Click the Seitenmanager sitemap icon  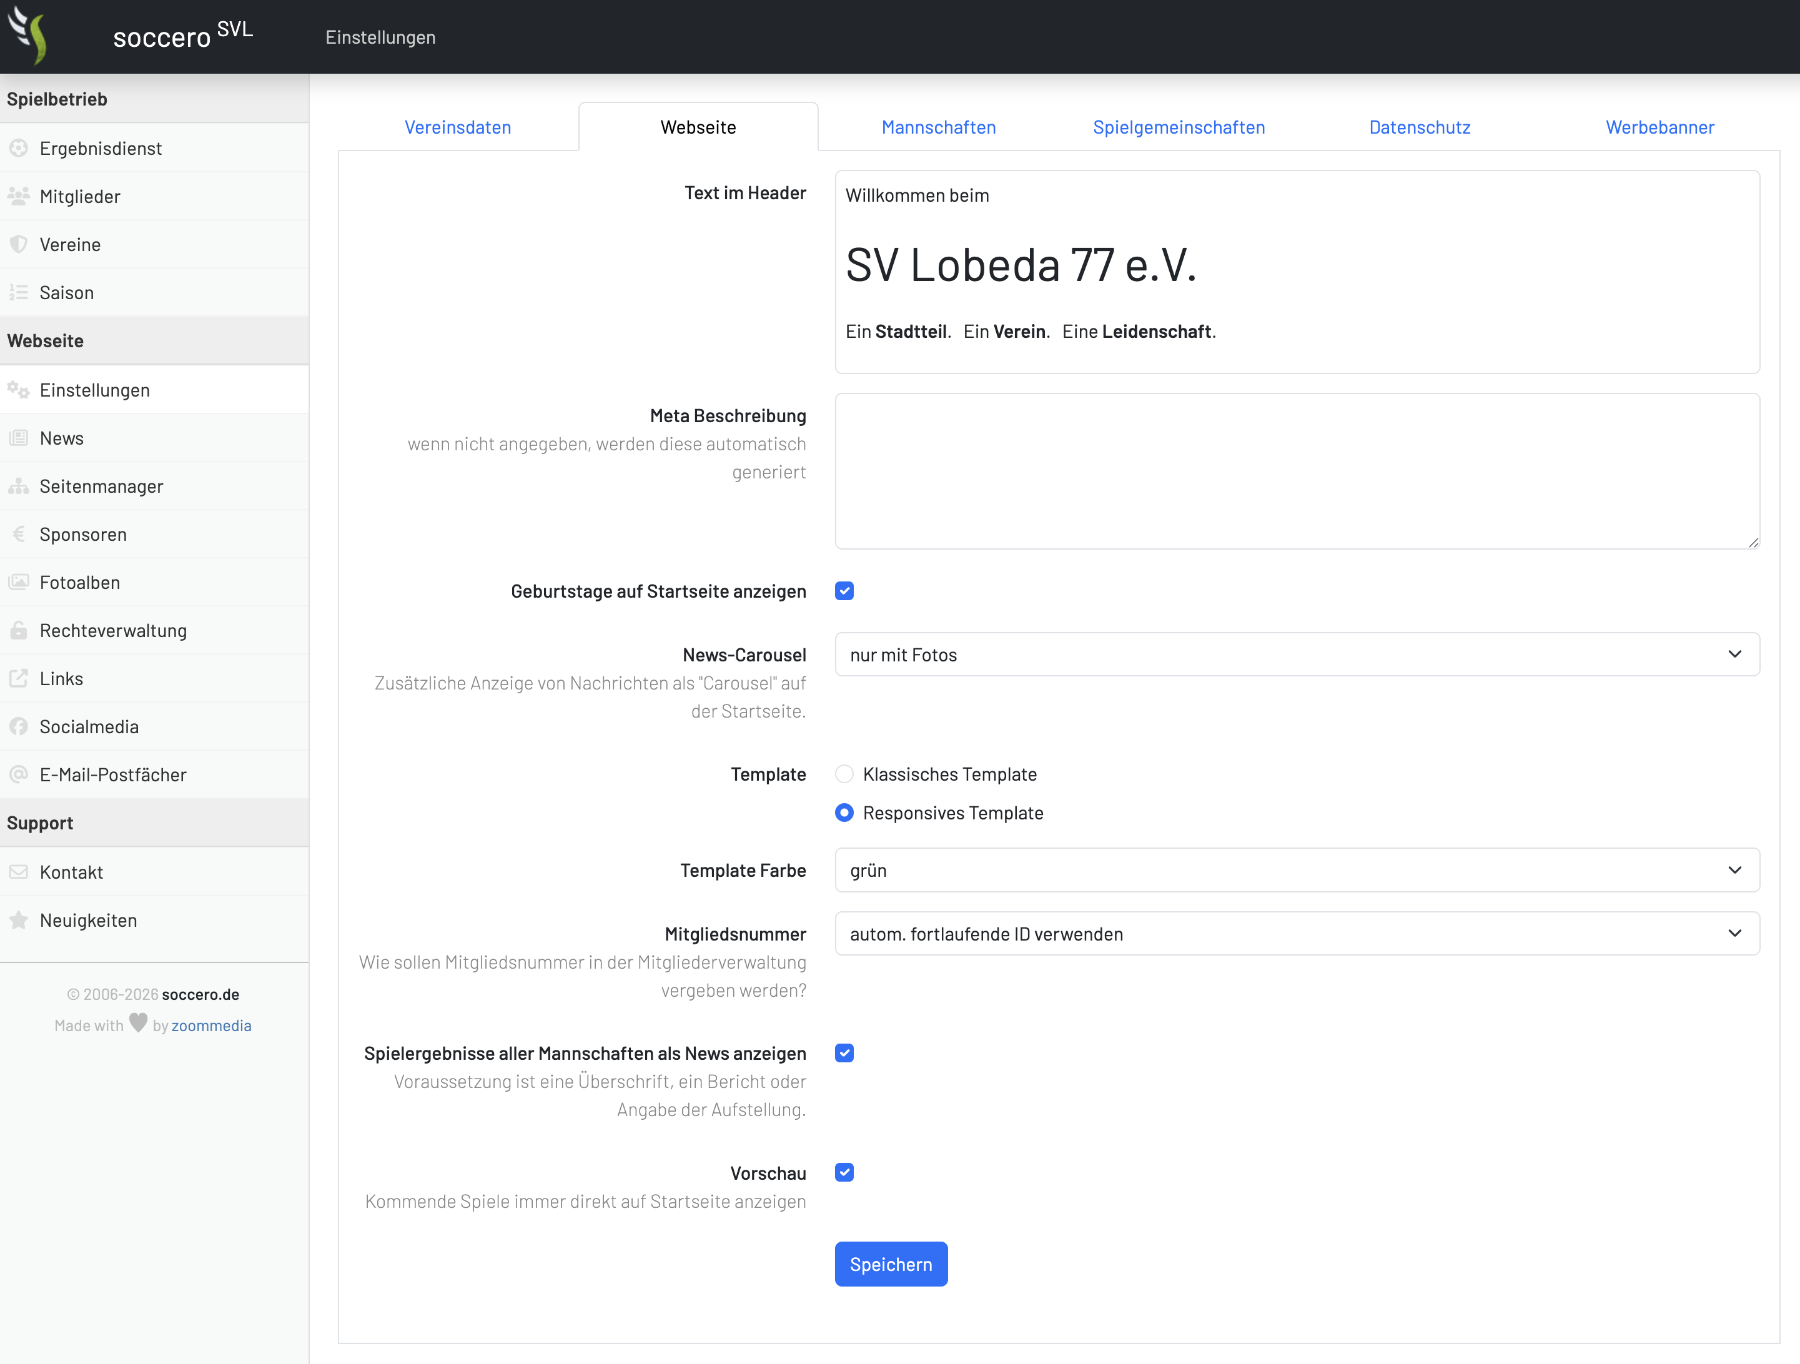(x=18, y=487)
